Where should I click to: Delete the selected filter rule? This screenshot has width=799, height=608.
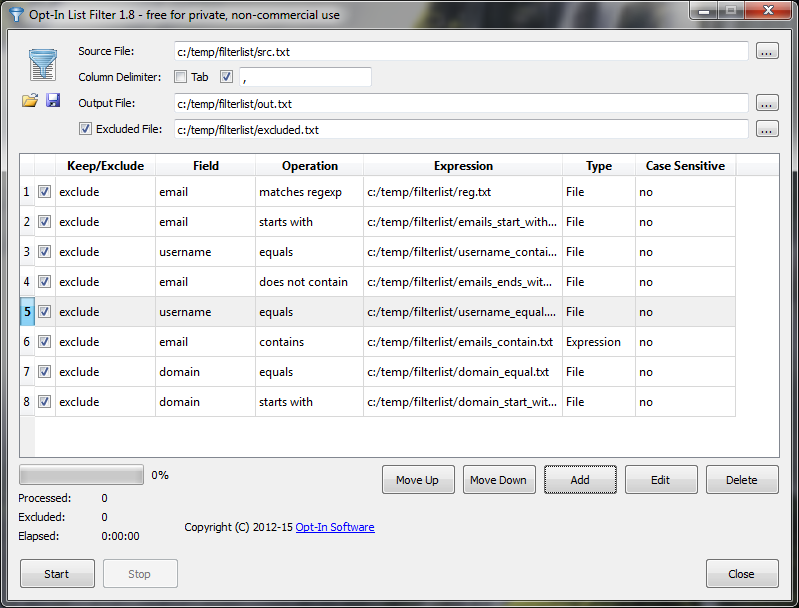click(x=741, y=480)
